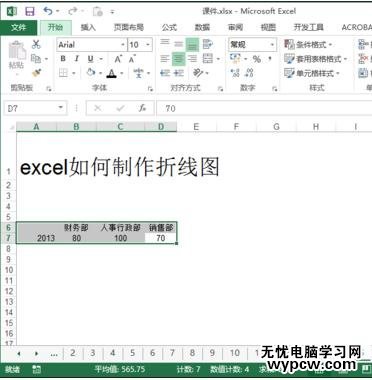Open the 套用表格格式 table format menu

[315, 59]
